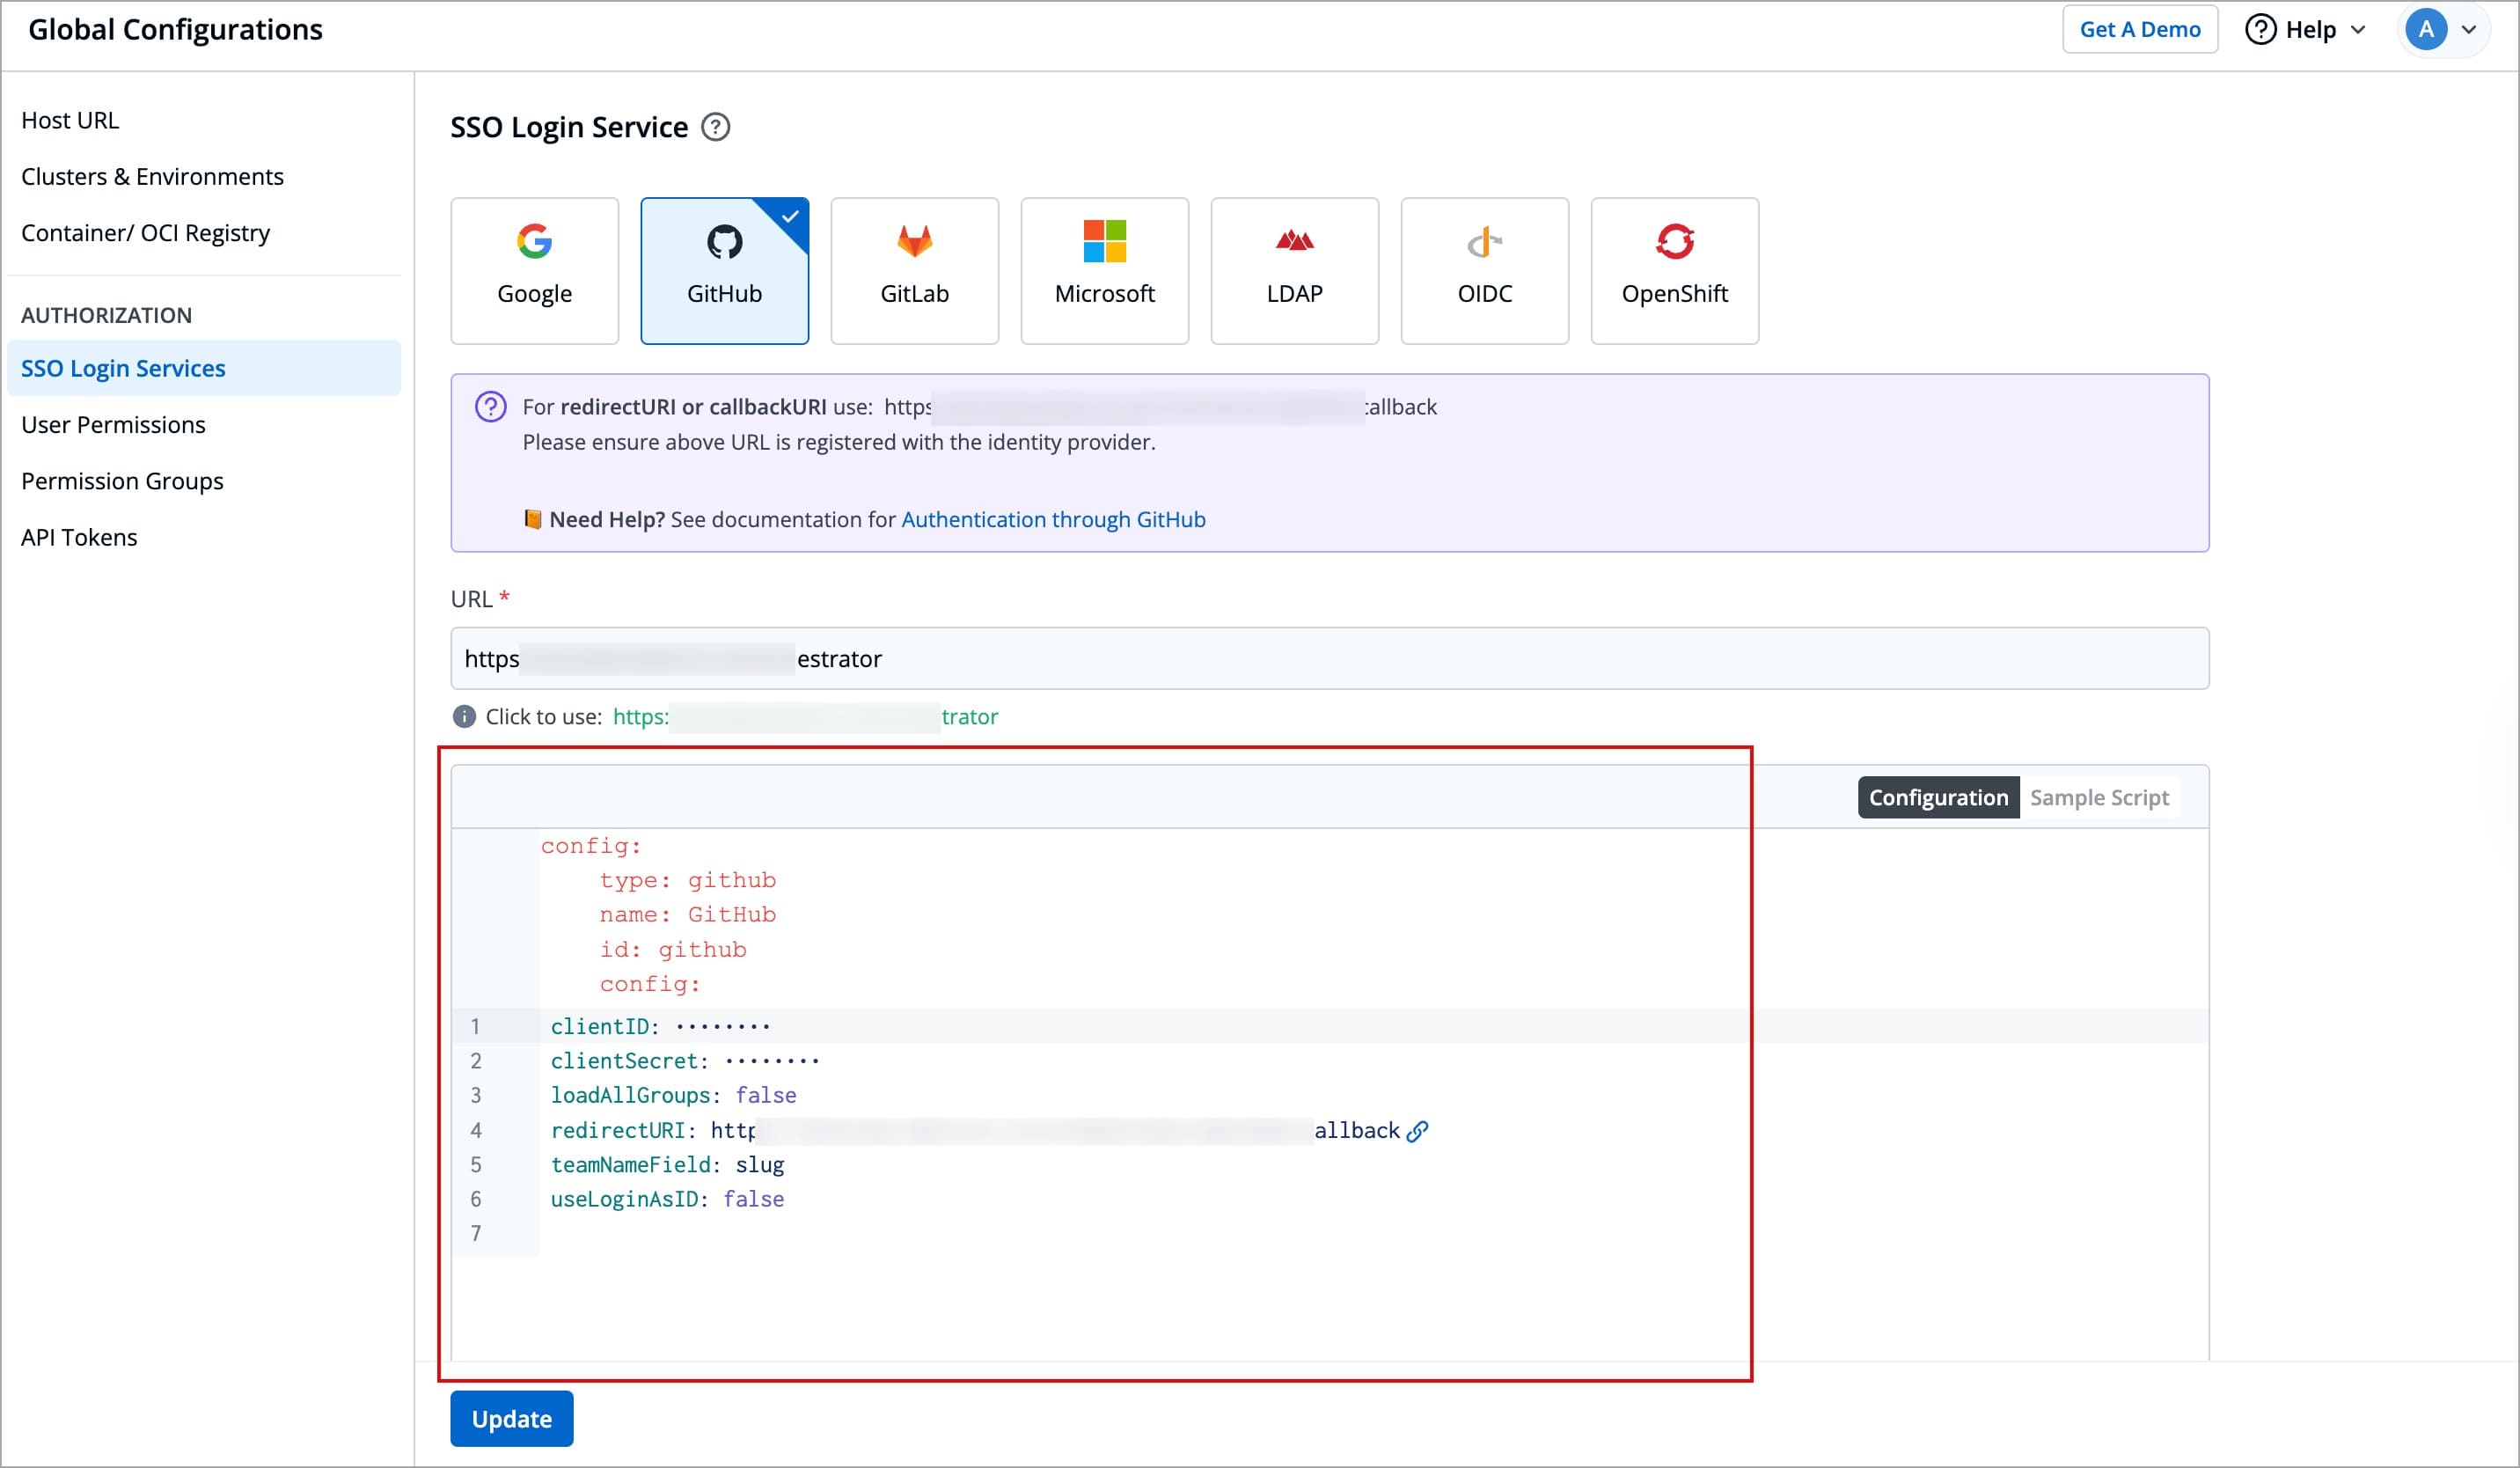The width and height of the screenshot is (2520, 1468).
Task: Click the Get A Demo button
Action: point(2139,30)
